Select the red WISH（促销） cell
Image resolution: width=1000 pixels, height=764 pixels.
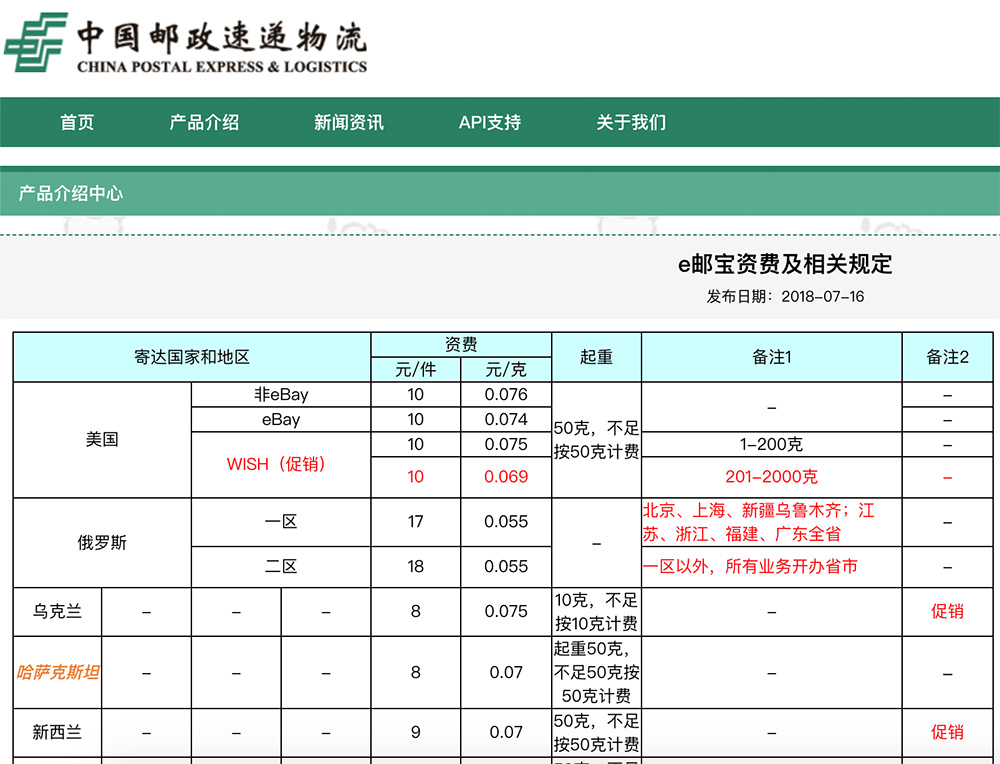[281, 464]
